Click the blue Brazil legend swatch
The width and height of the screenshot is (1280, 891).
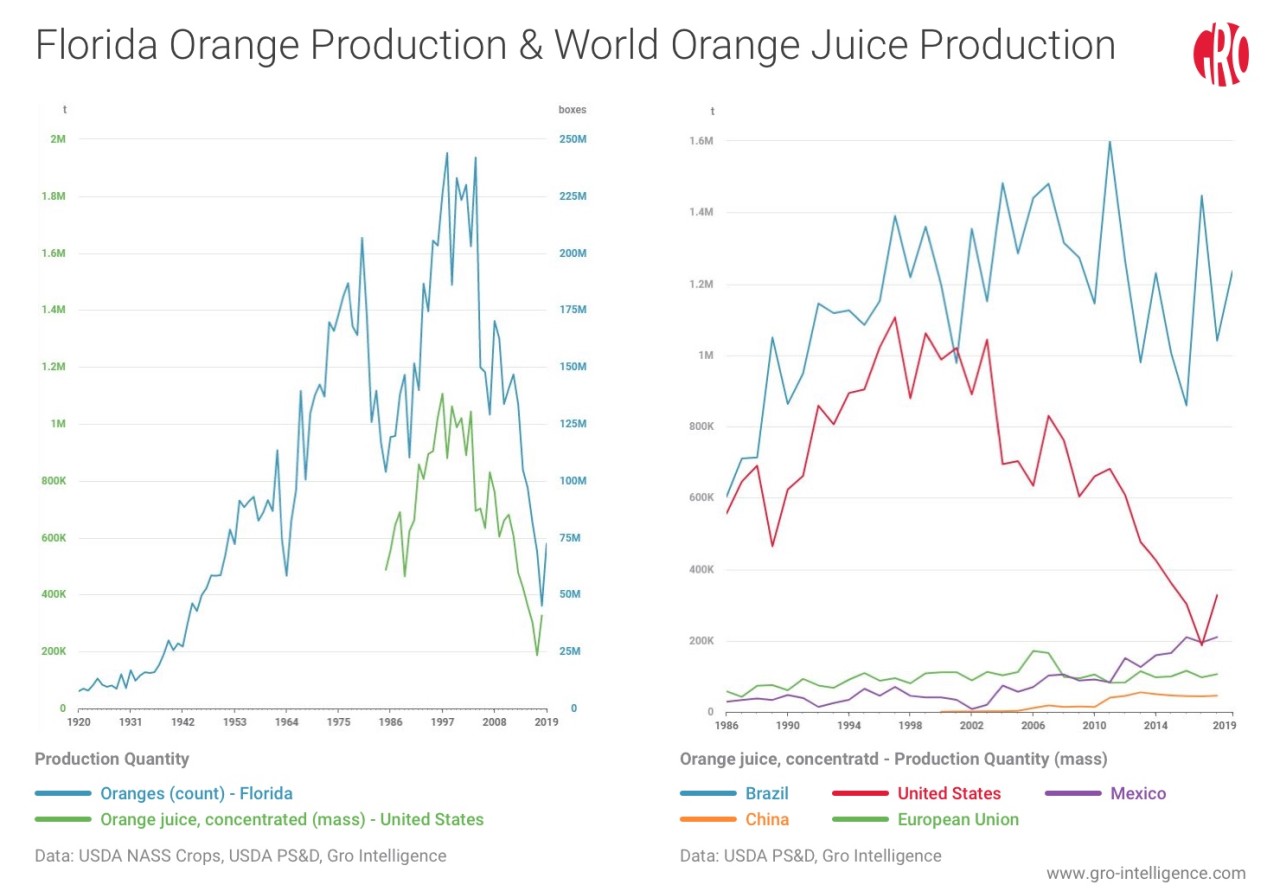coord(707,794)
